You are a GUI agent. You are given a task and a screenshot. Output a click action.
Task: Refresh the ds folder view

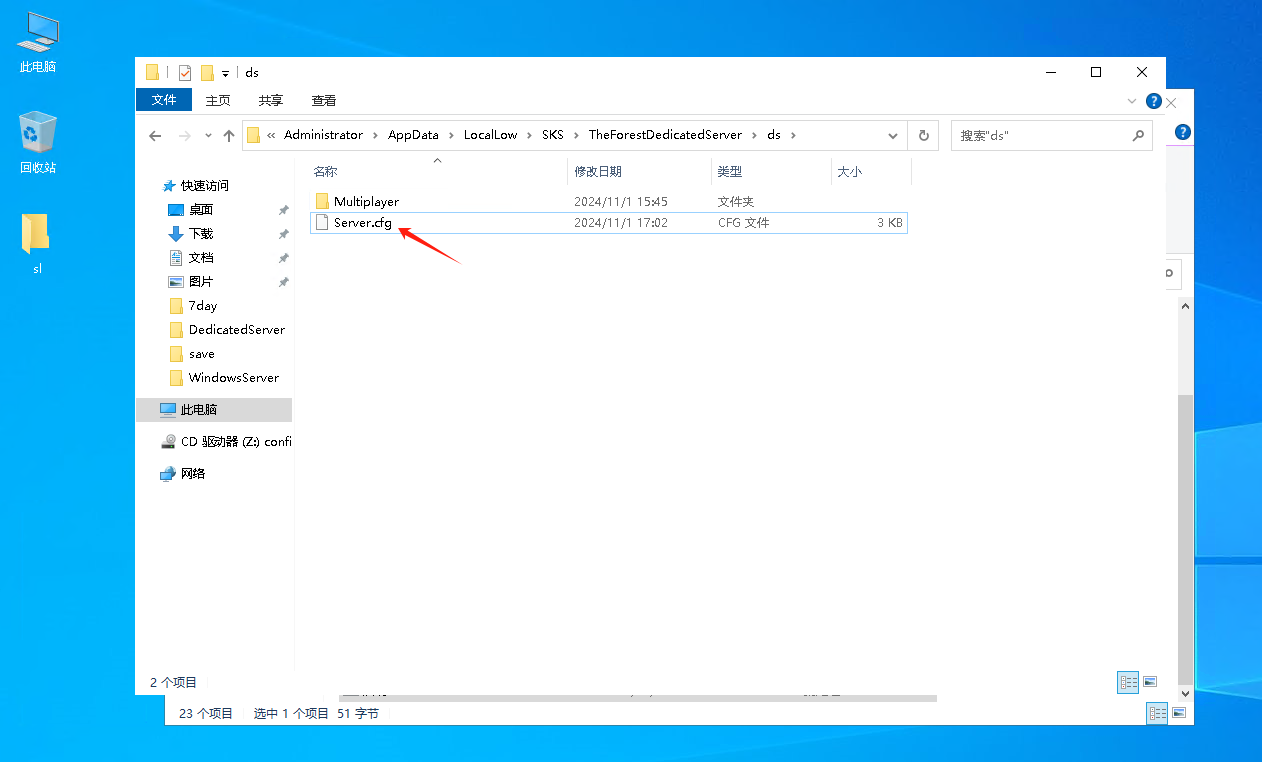coord(923,135)
